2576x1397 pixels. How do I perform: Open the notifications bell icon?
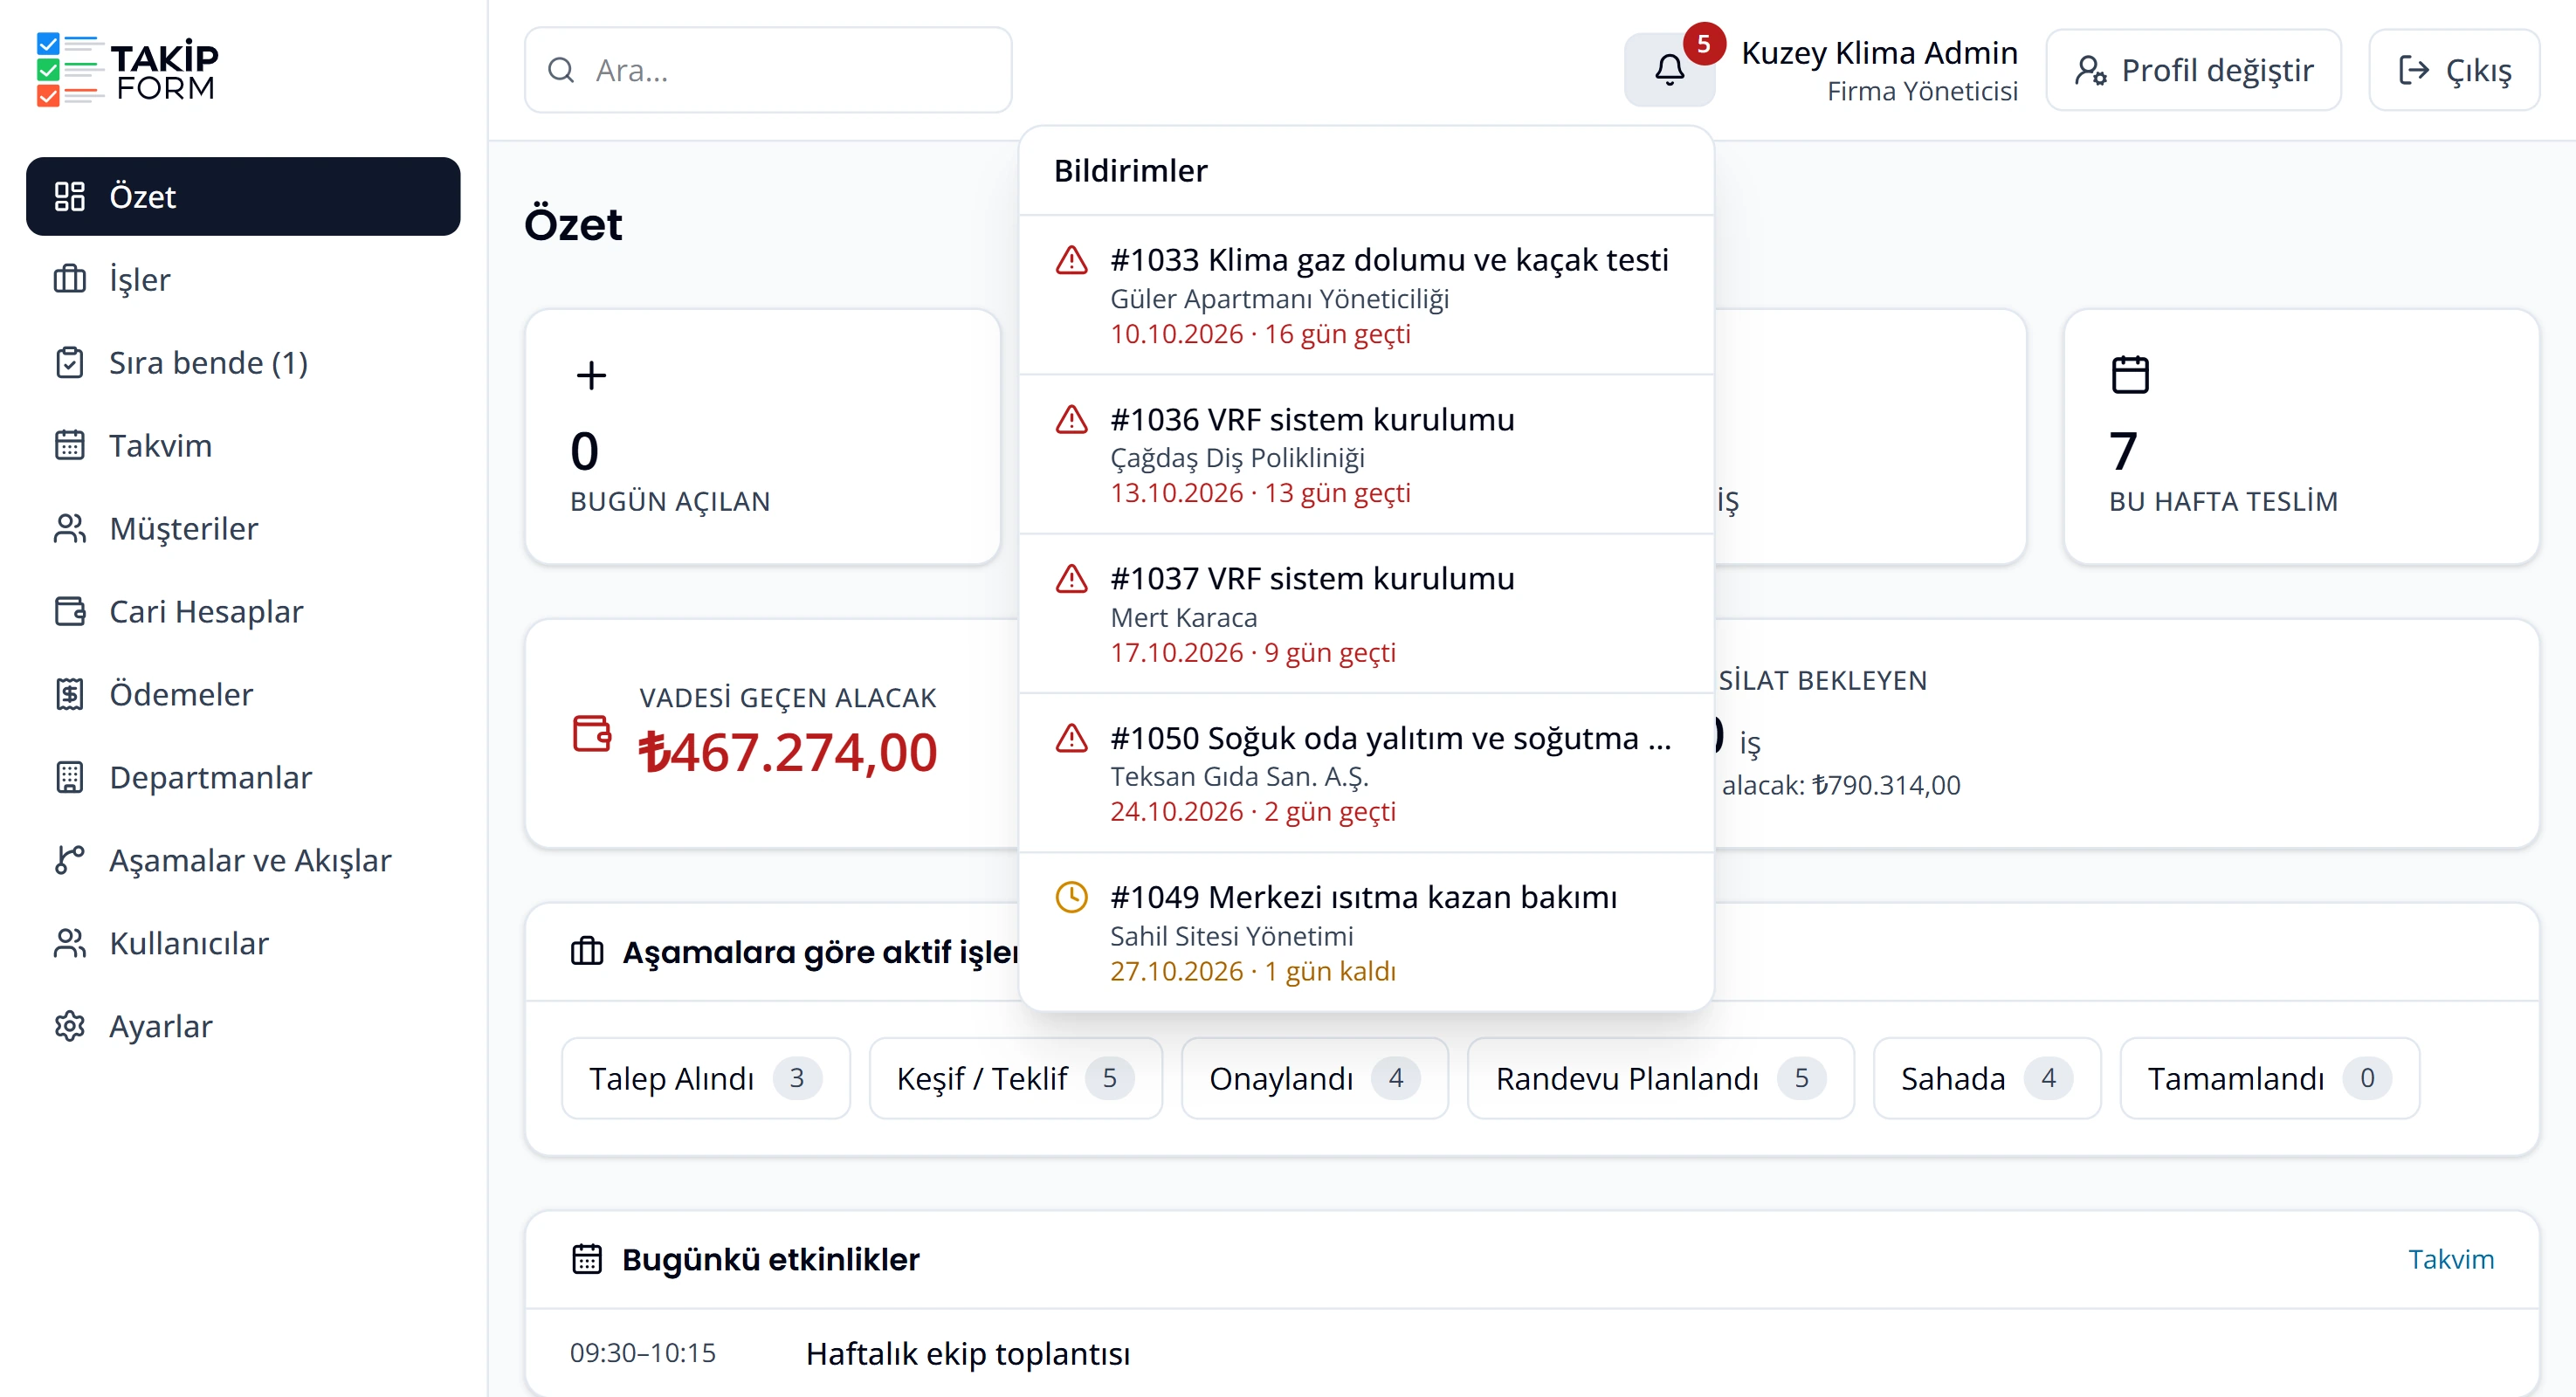[1668, 70]
